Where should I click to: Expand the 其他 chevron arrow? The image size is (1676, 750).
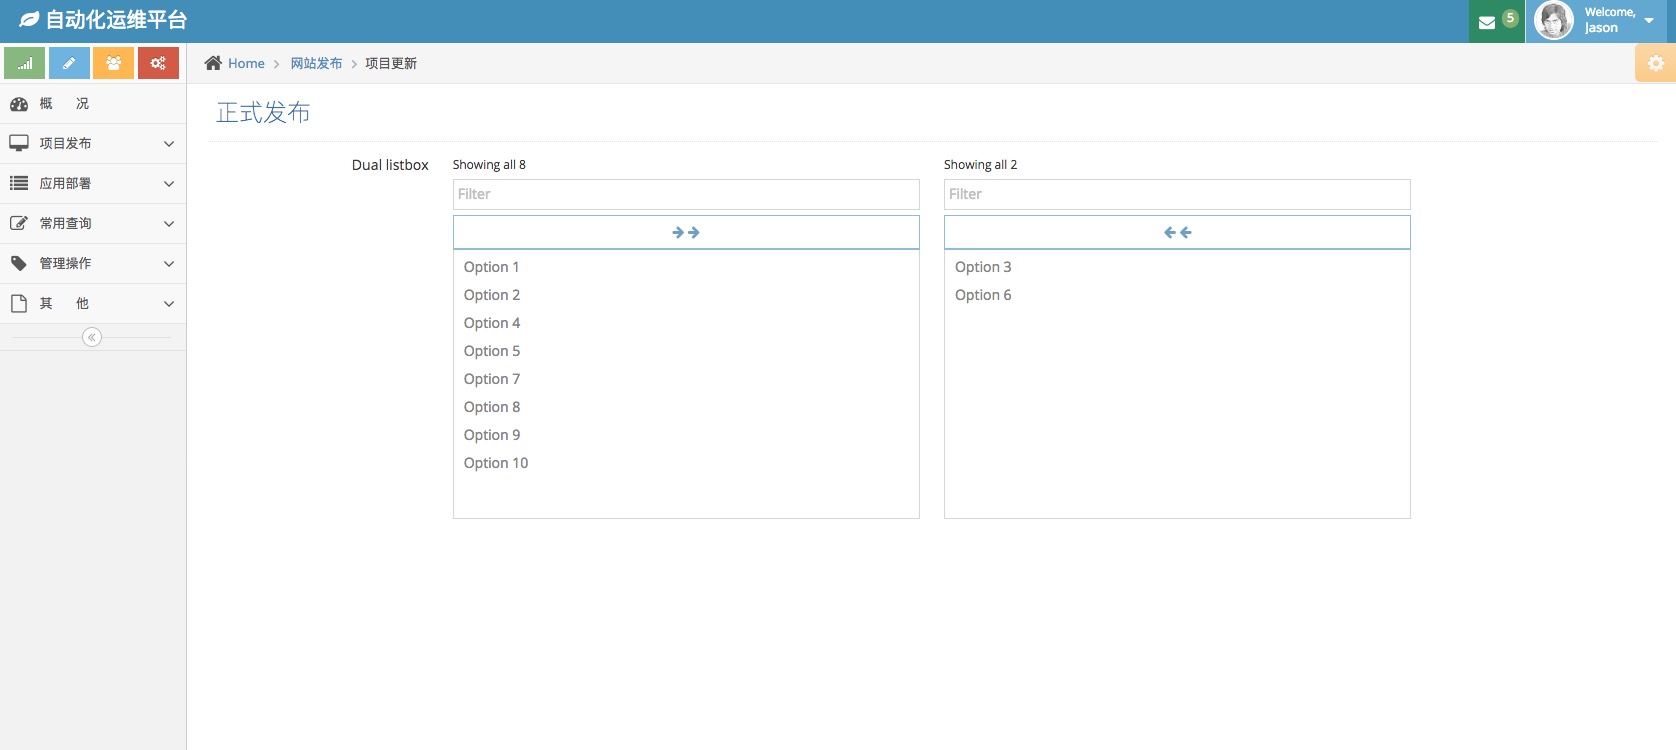pyautogui.click(x=169, y=304)
